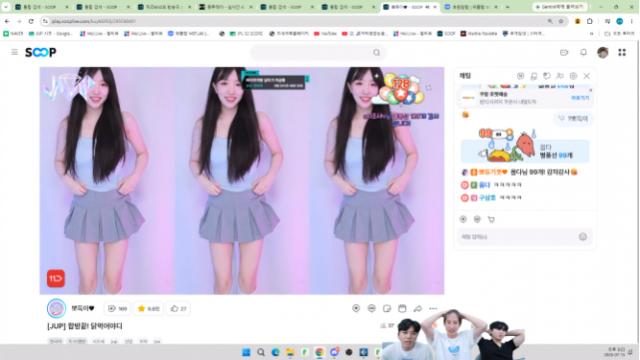
Task: Open the apps grid icon
Action: click(x=622, y=52)
